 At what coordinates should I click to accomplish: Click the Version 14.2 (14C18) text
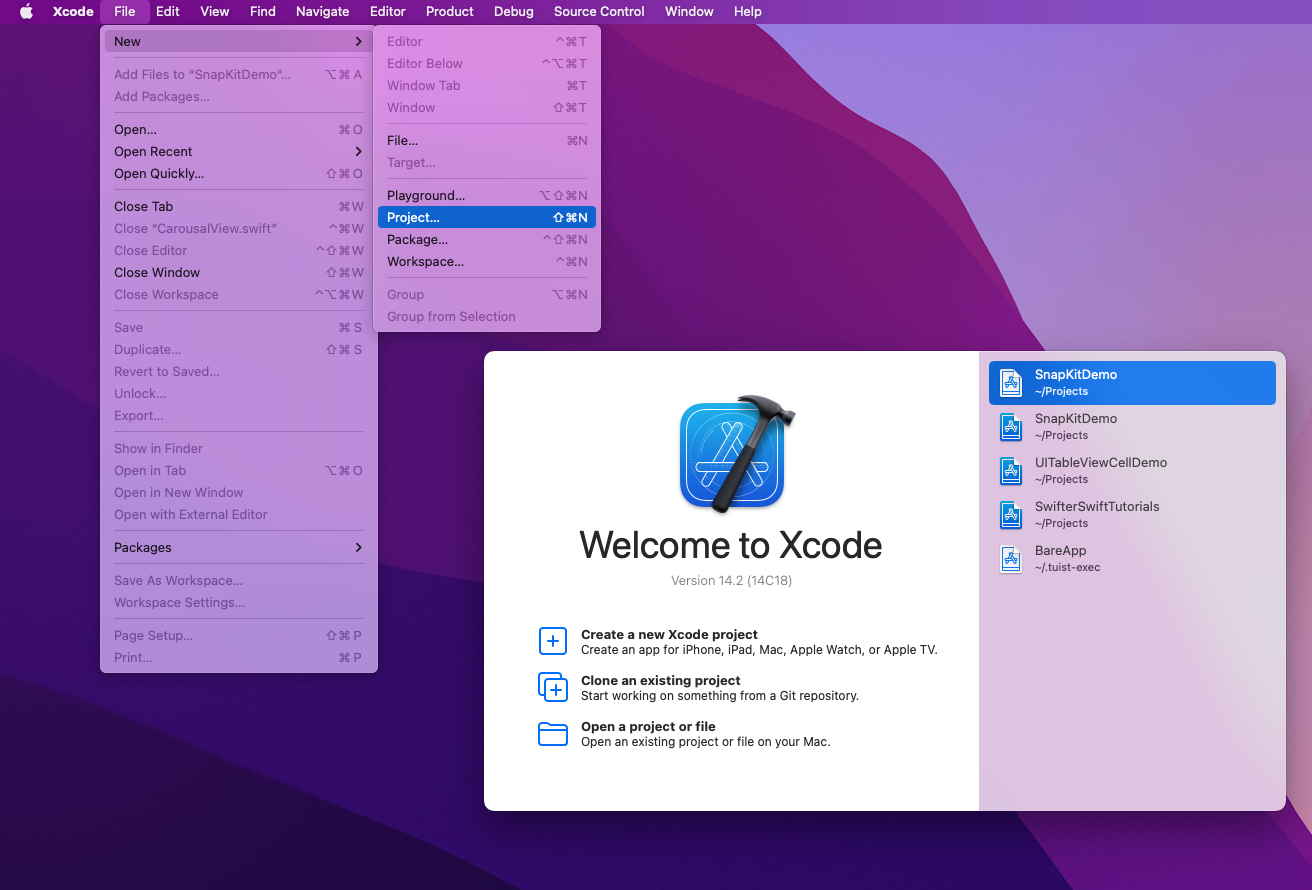(731, 581)
